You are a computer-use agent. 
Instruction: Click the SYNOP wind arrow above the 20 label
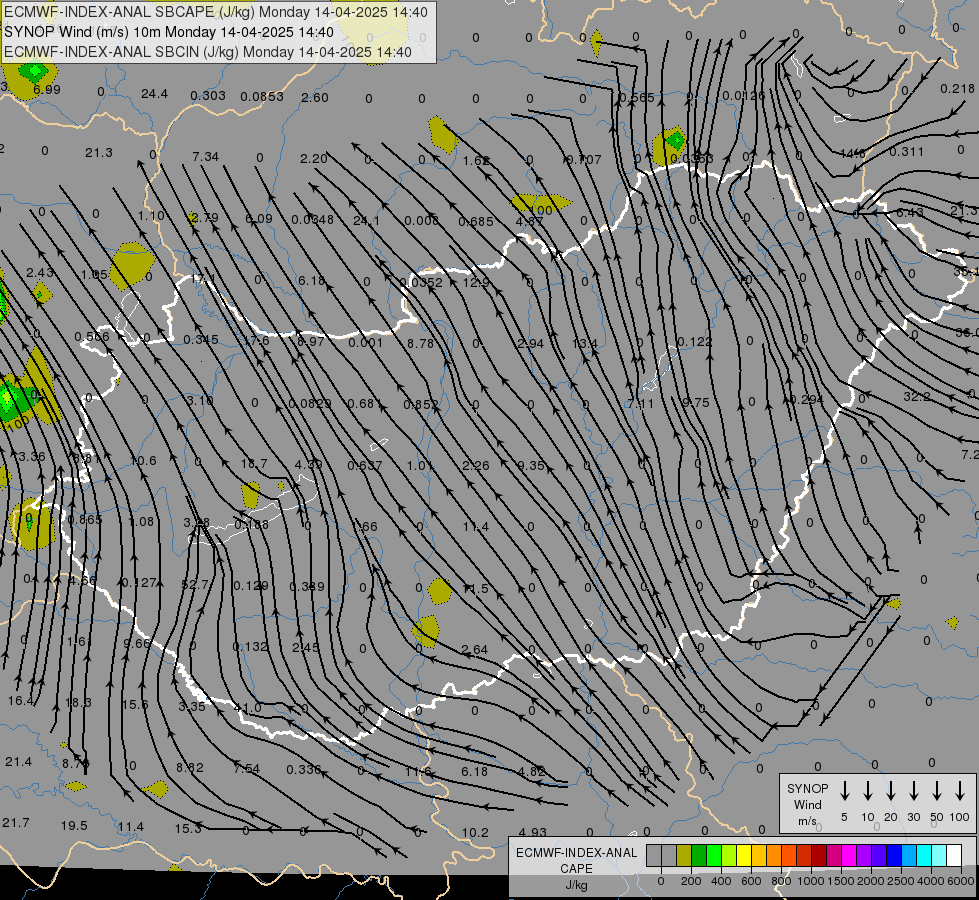890,791
